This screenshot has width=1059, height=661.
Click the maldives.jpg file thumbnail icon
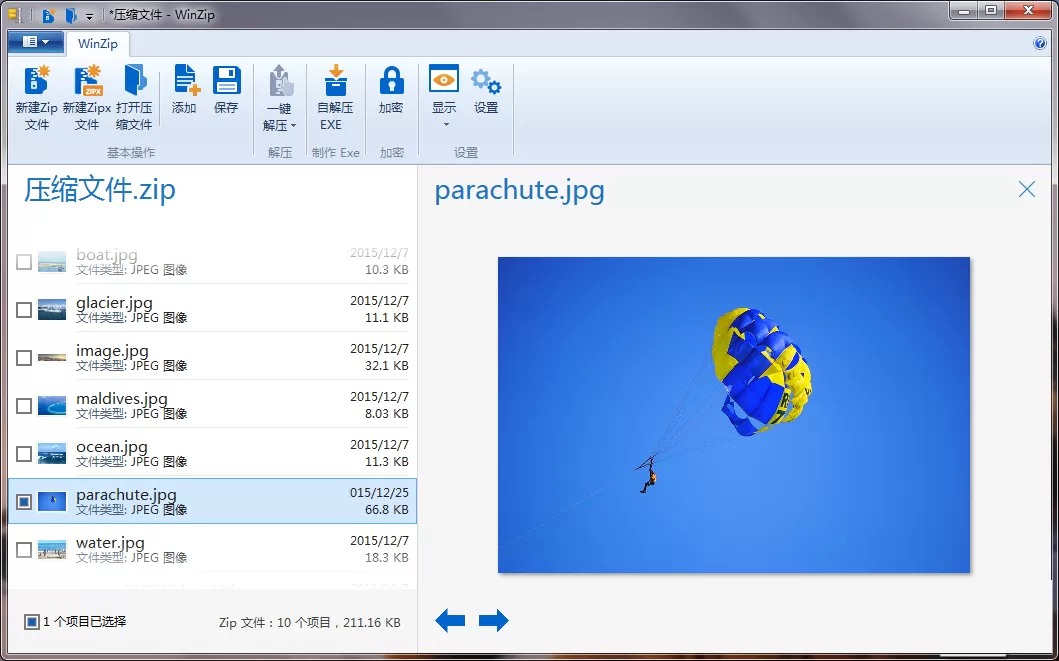52,405
